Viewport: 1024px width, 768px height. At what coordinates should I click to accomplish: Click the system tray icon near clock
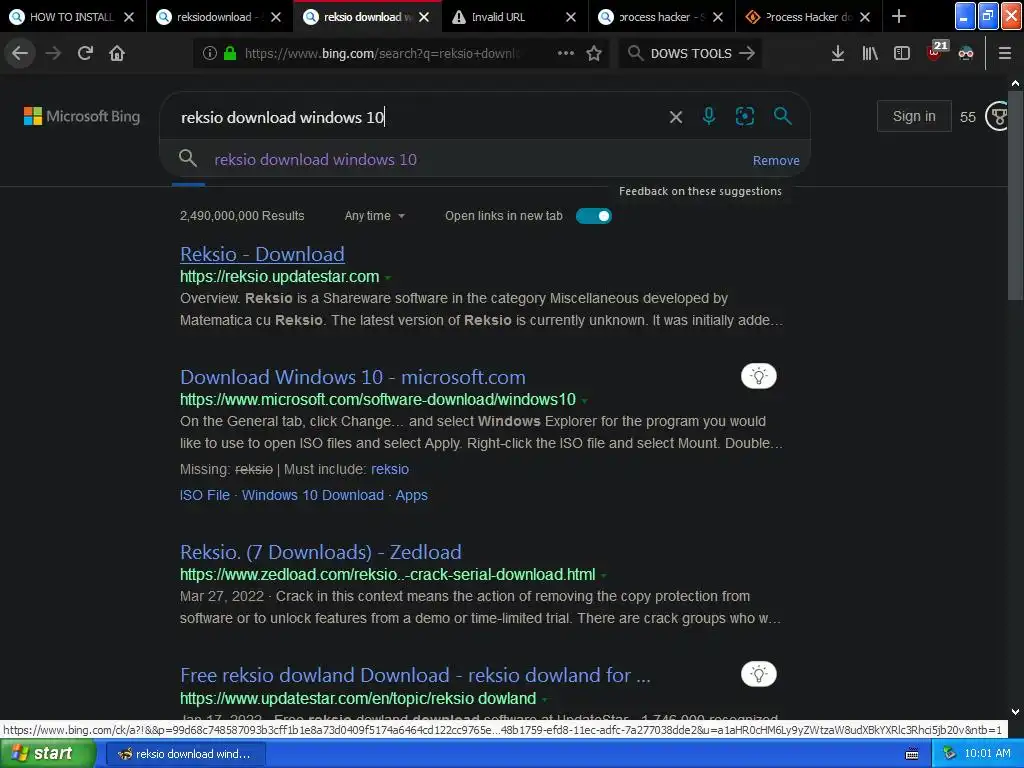[x=949, y=754]
